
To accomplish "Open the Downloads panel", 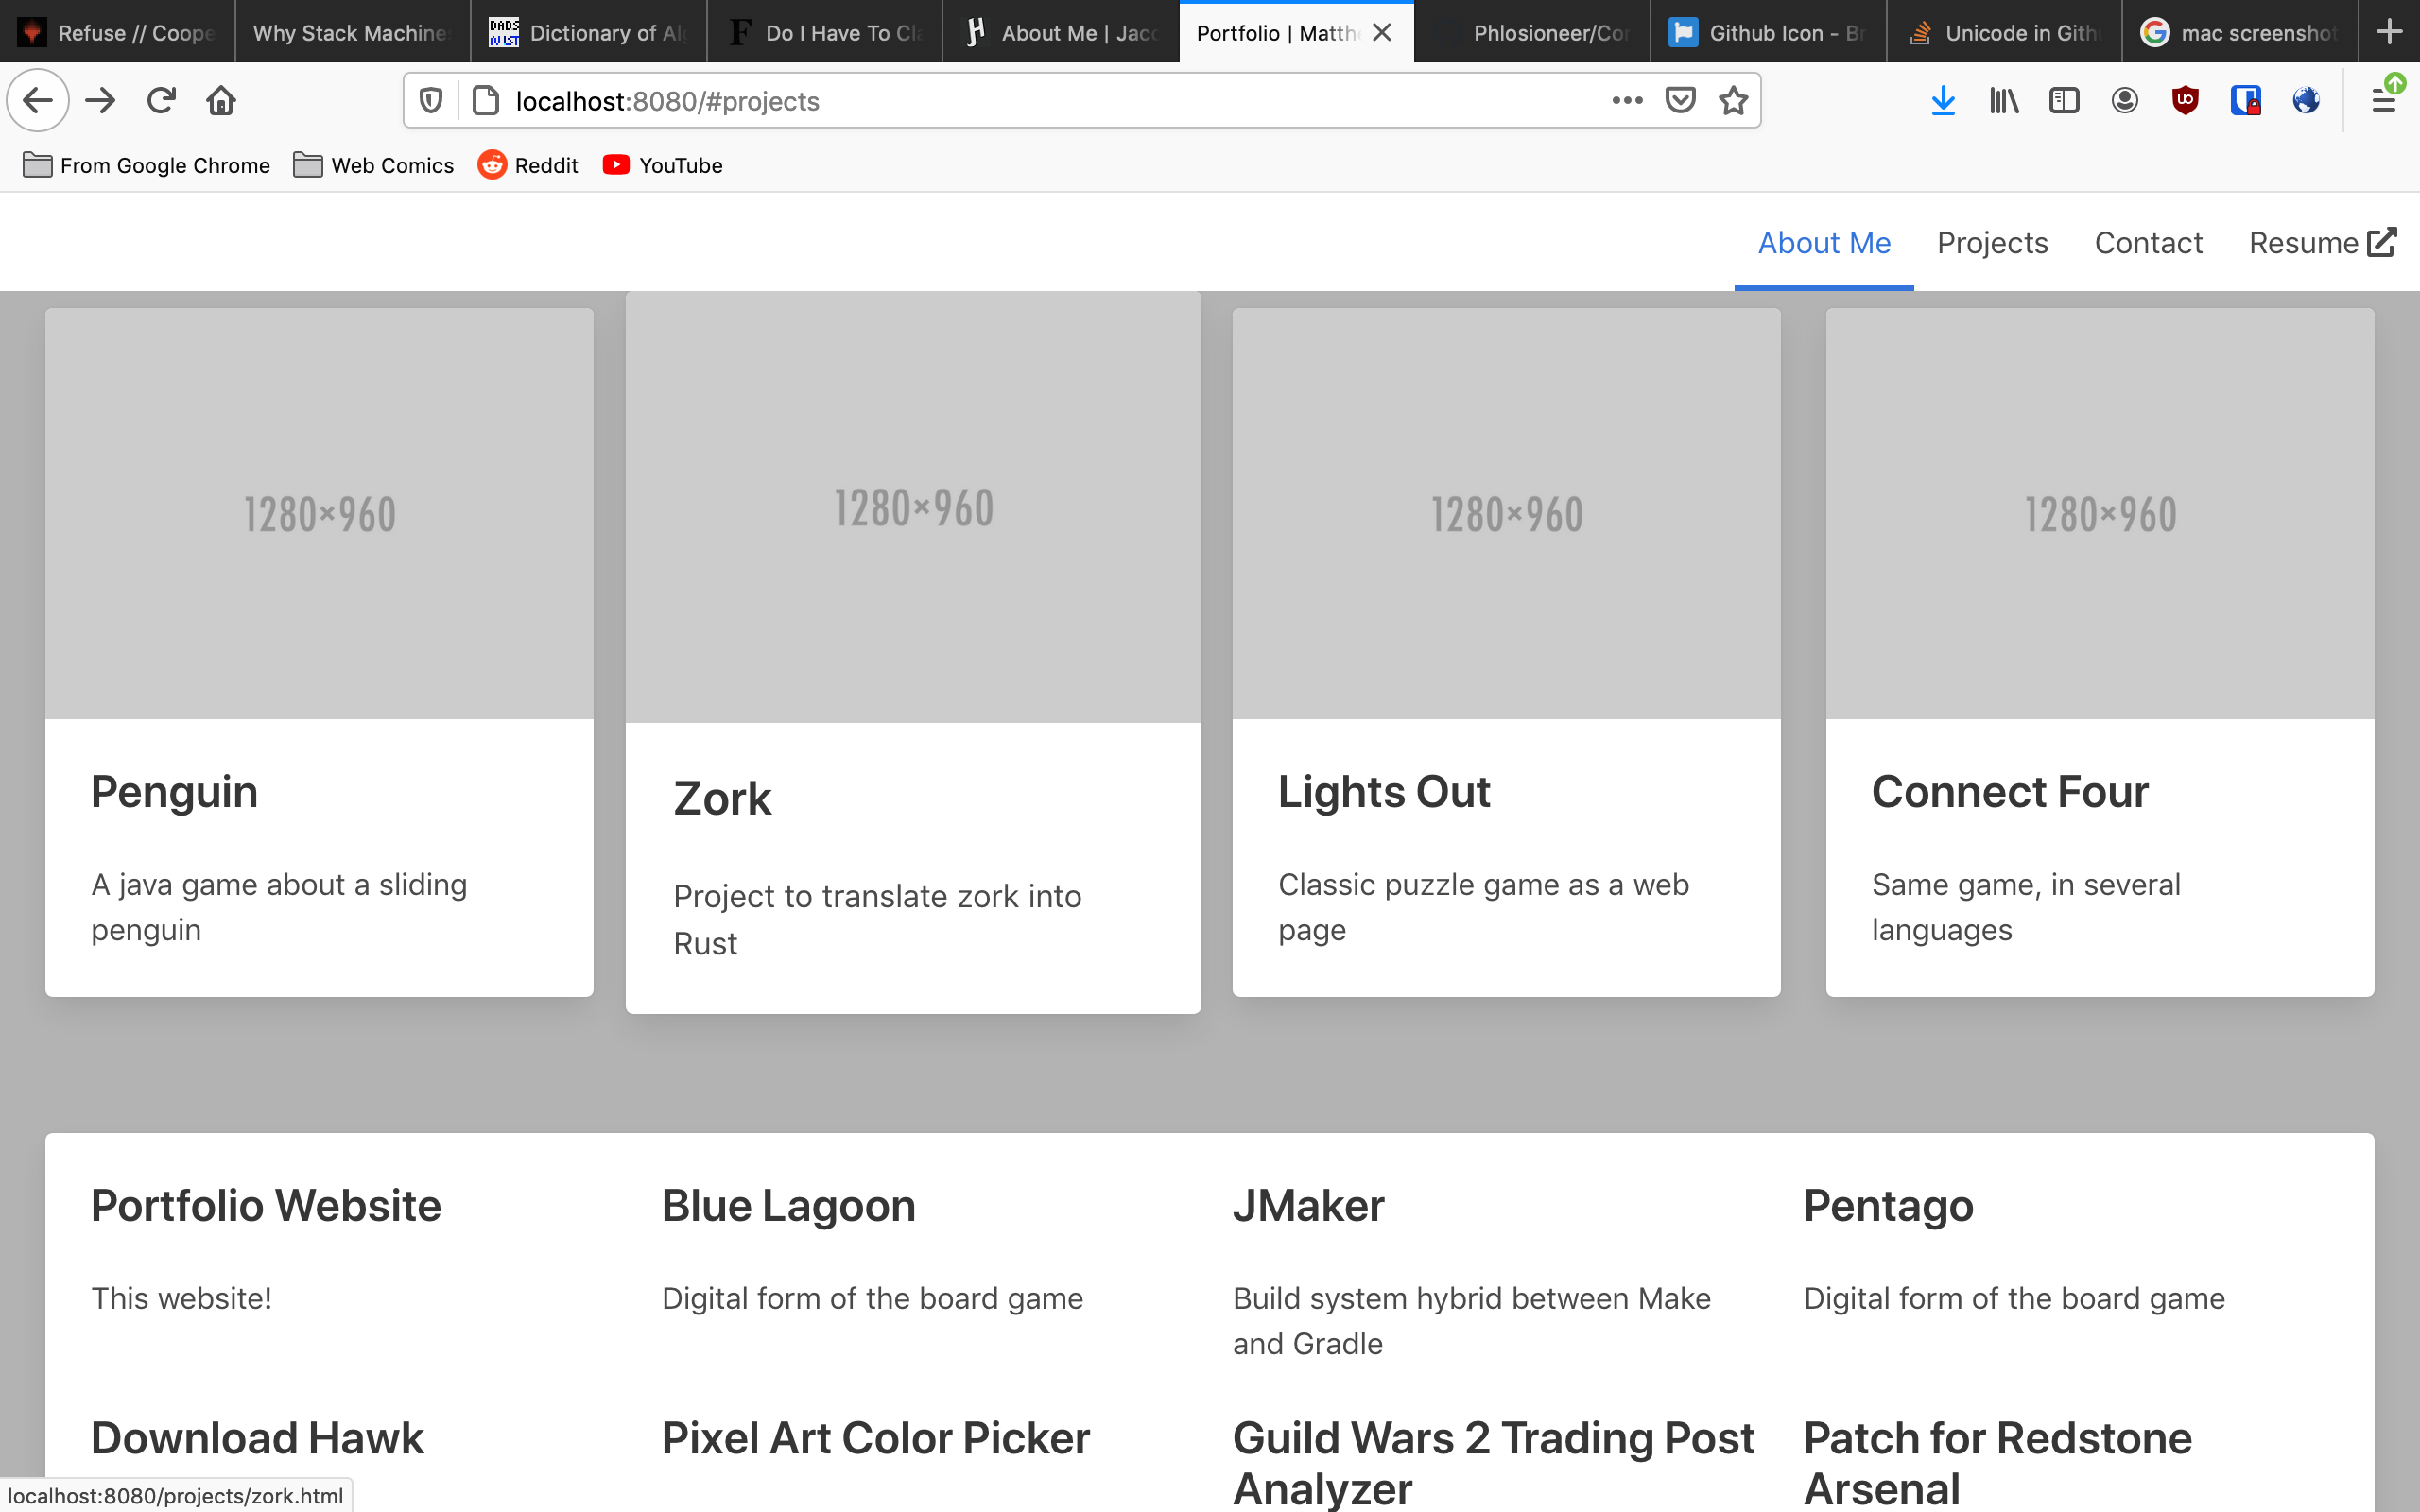I will coord(1943,100).
